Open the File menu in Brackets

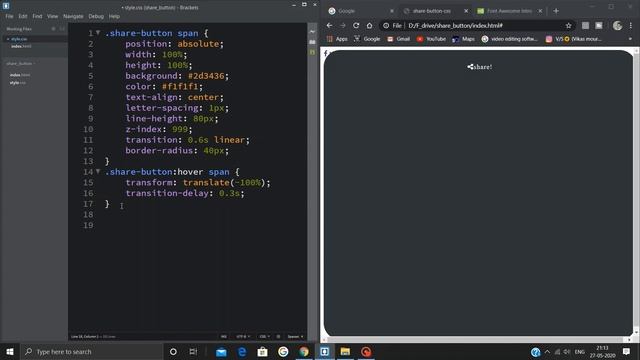tap(9, 16)
